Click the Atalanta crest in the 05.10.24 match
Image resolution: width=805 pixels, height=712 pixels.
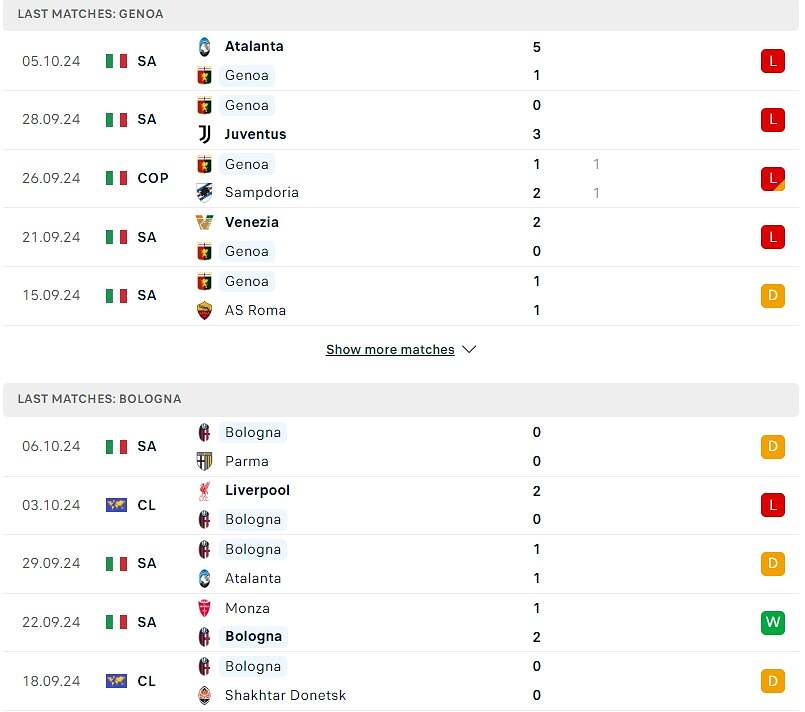click(x=205, y=46)
